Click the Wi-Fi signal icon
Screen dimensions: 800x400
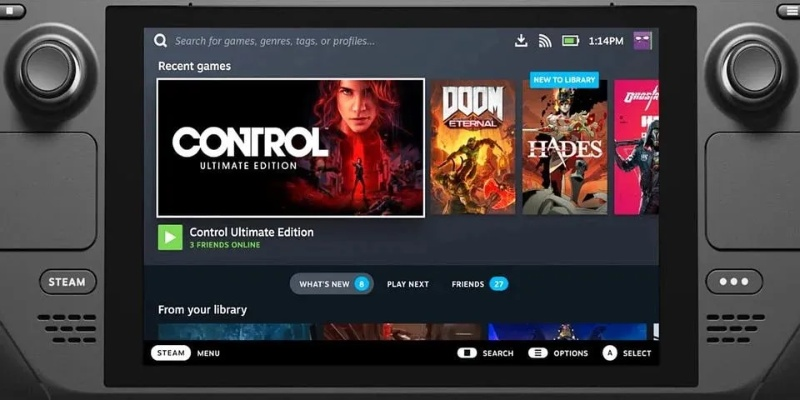tap(545, 41)
